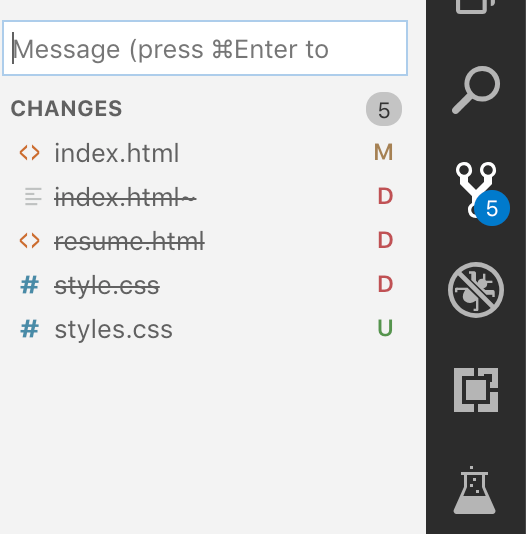
Task: Click the HTML icon beside index.html
Action: (30, 153)
